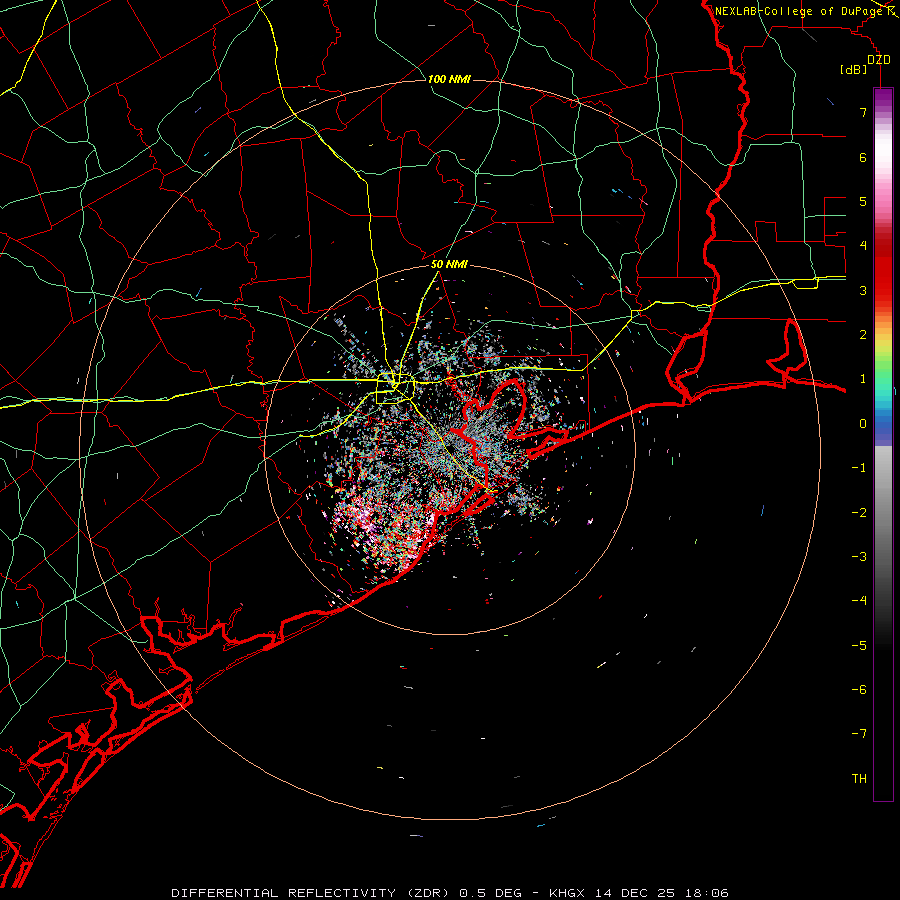This screenshot has width=900, height=900.
Task: Click the 7 tick label on scale
Action: coord(863,112)
